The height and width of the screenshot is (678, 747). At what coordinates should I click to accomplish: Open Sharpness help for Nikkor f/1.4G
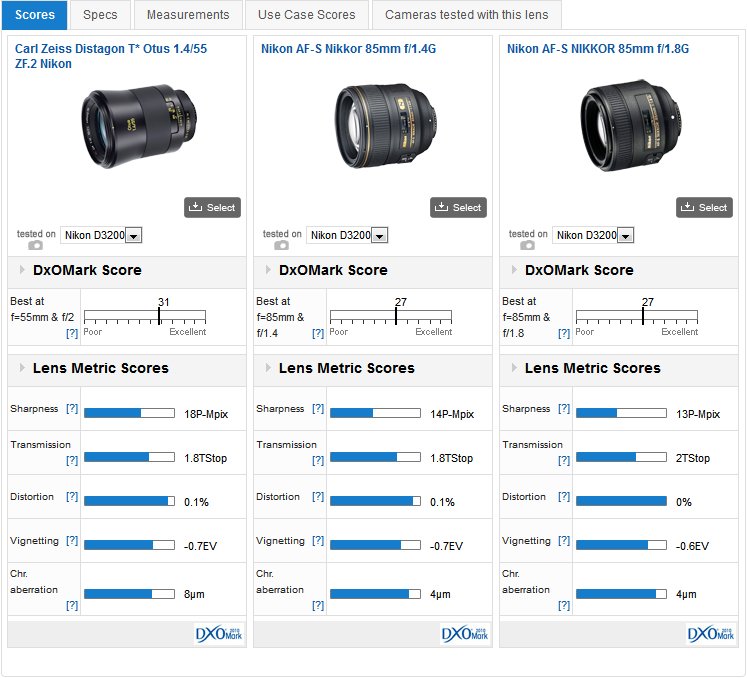[318, 408]
